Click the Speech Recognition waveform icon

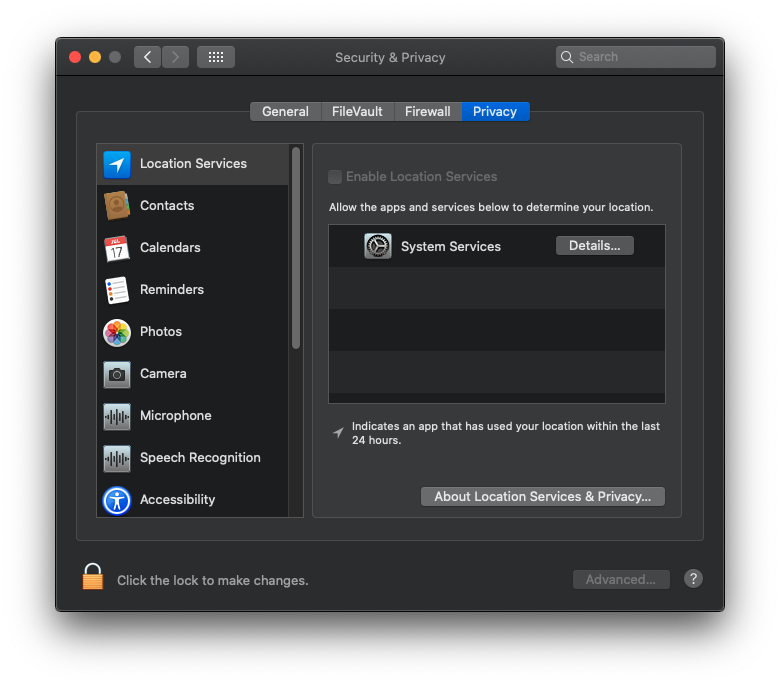(117, 458)
